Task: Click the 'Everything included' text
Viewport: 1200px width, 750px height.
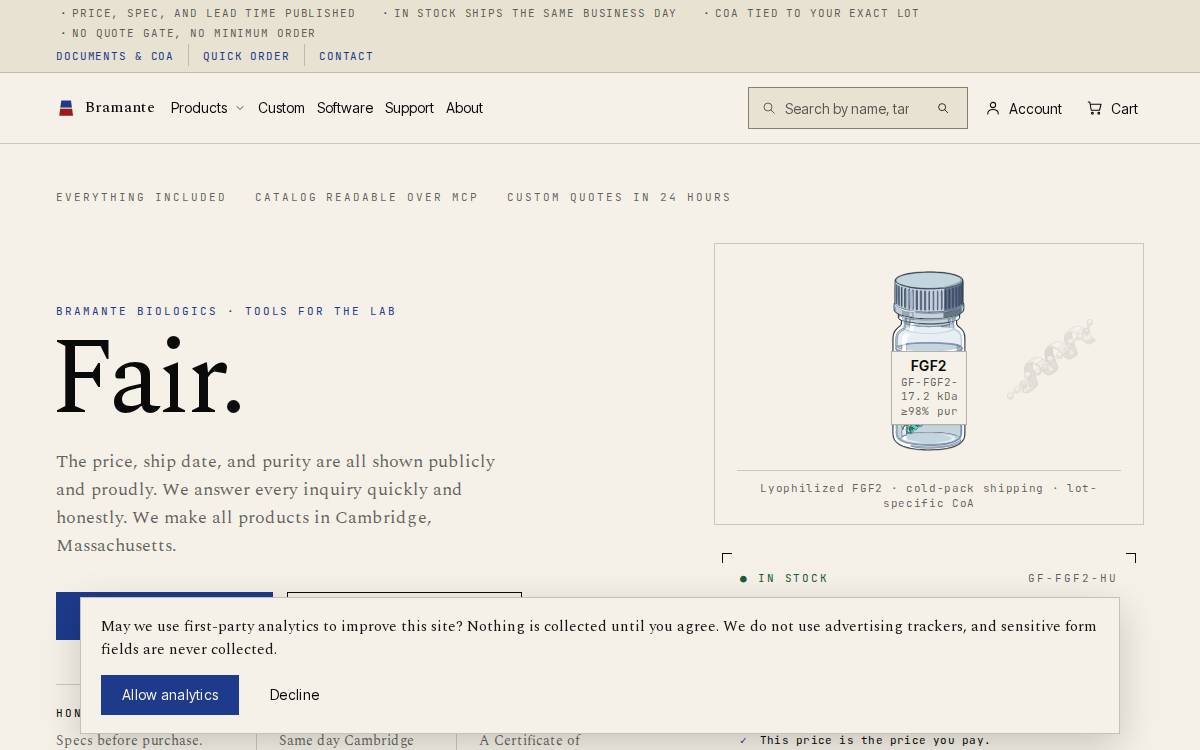Action: pyautogui.click(x=141, y=197)
